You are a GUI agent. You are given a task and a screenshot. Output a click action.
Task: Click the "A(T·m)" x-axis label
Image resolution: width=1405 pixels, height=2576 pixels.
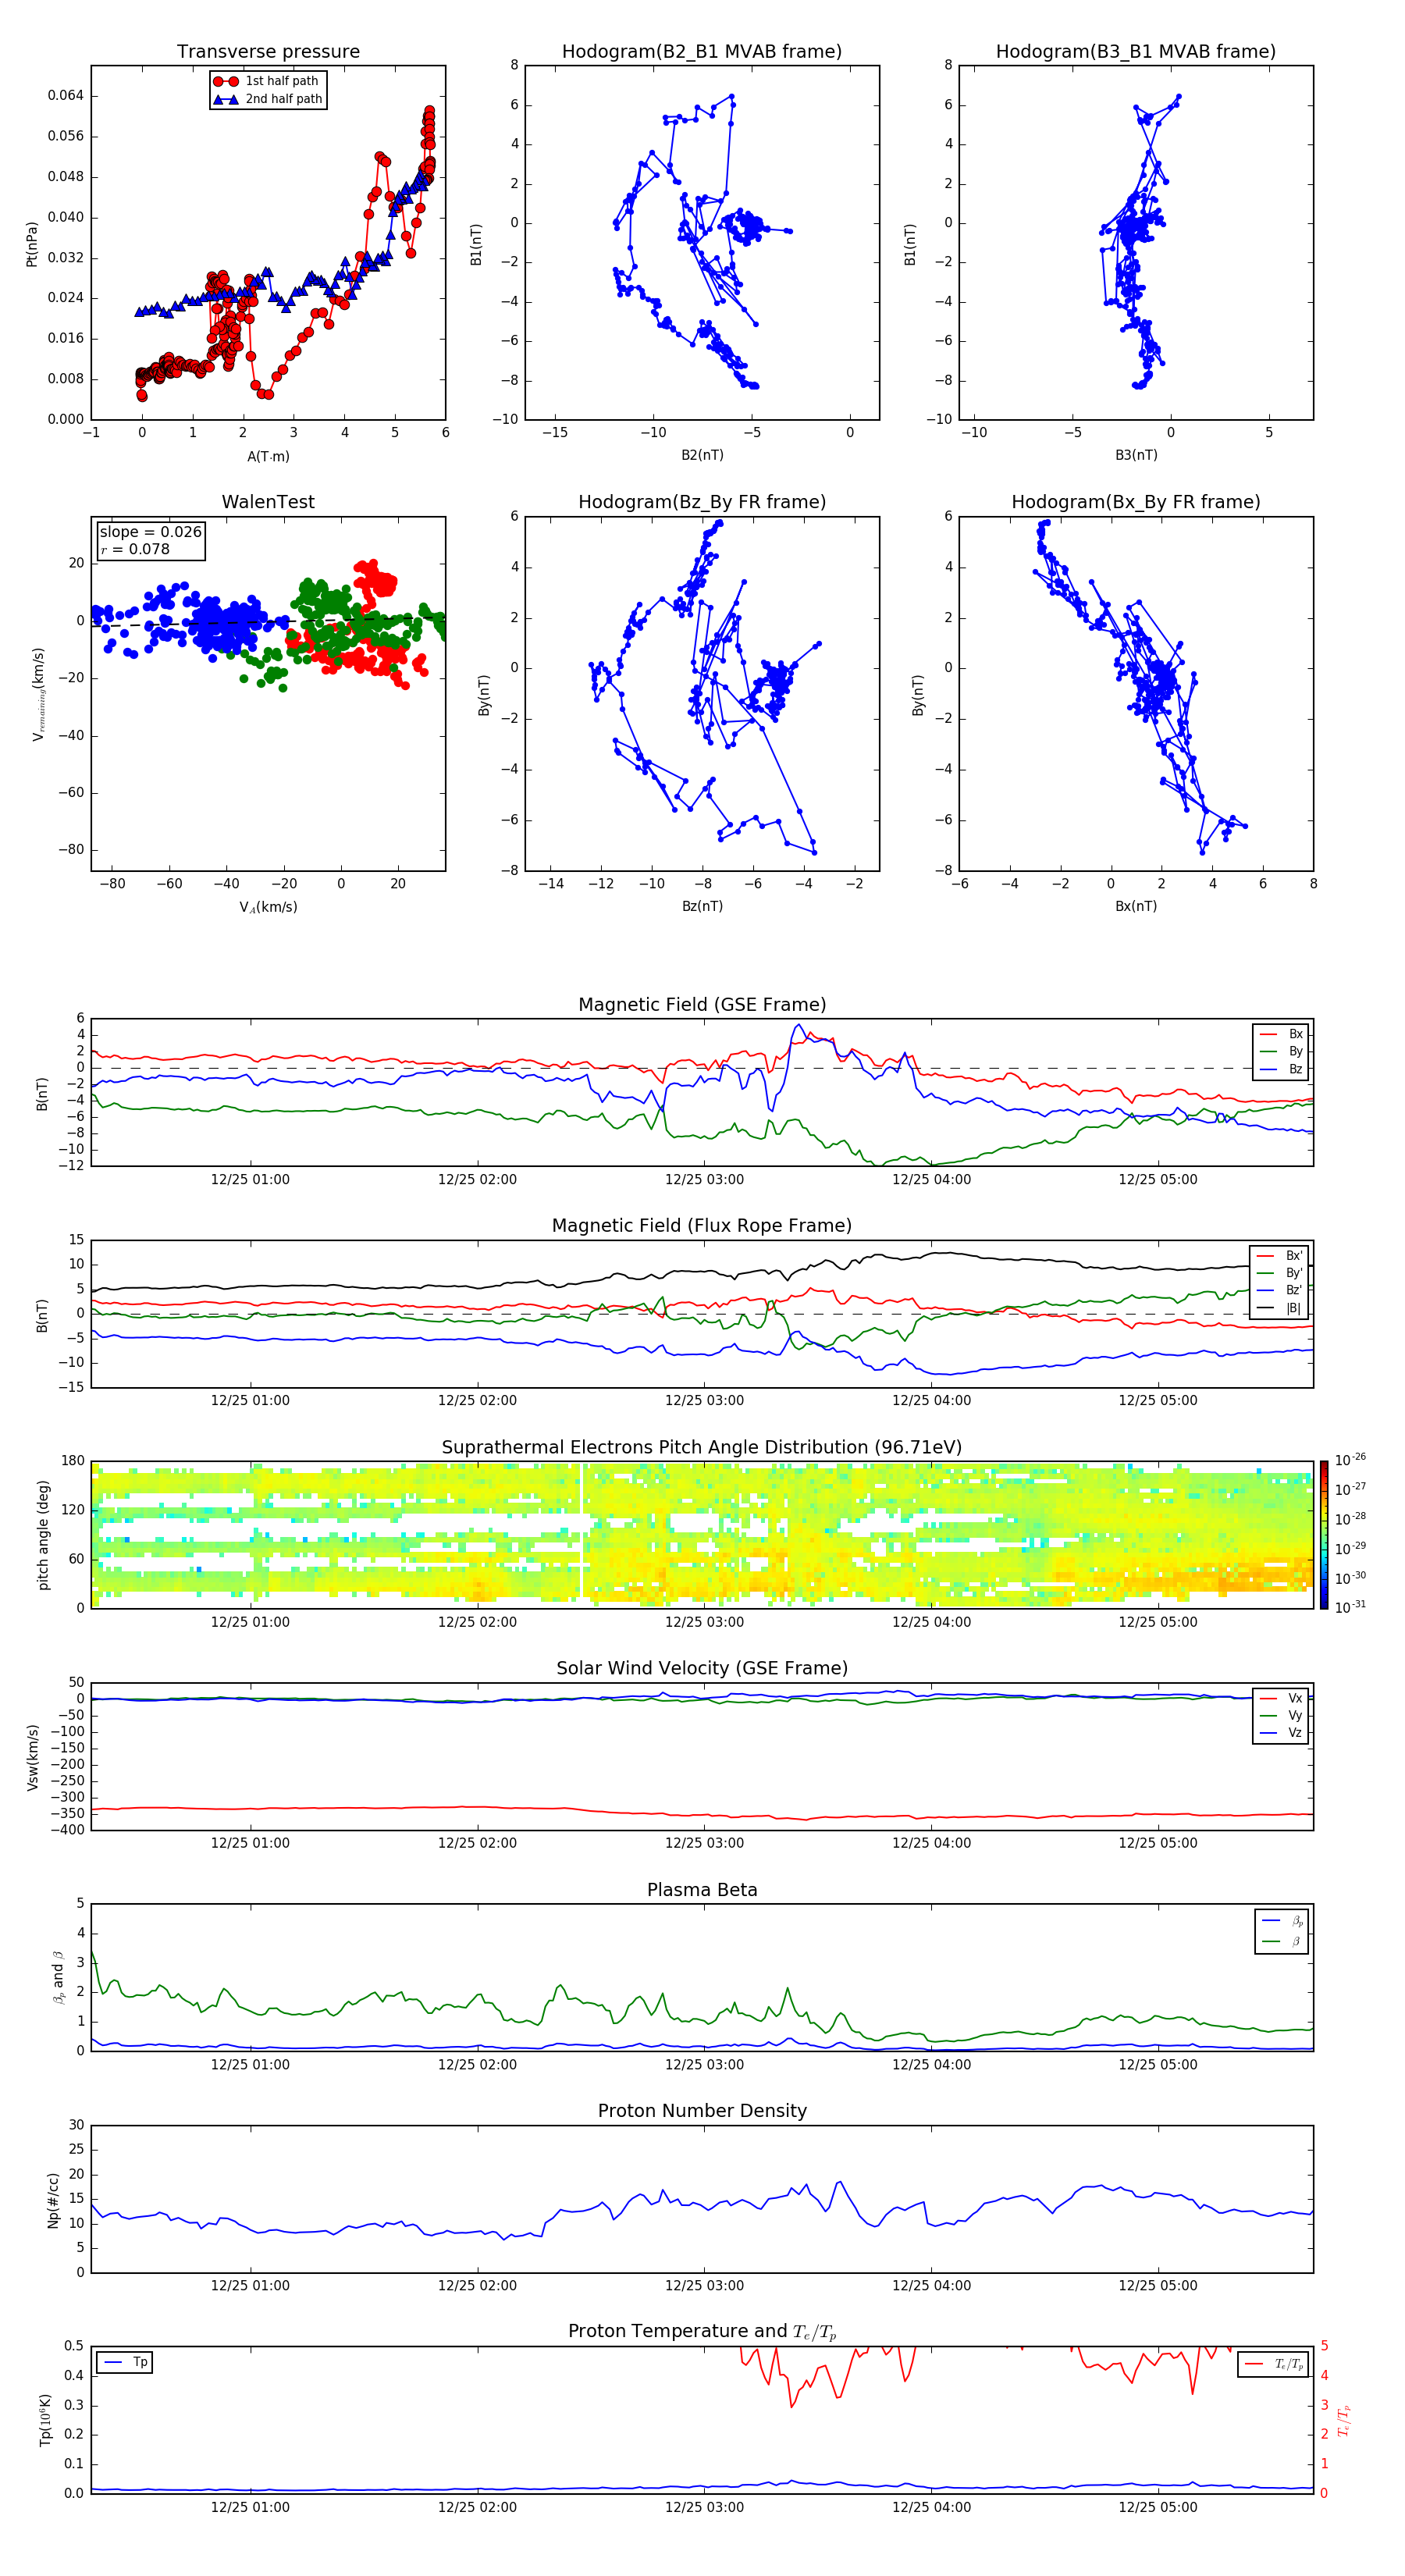tap(268, 456)
